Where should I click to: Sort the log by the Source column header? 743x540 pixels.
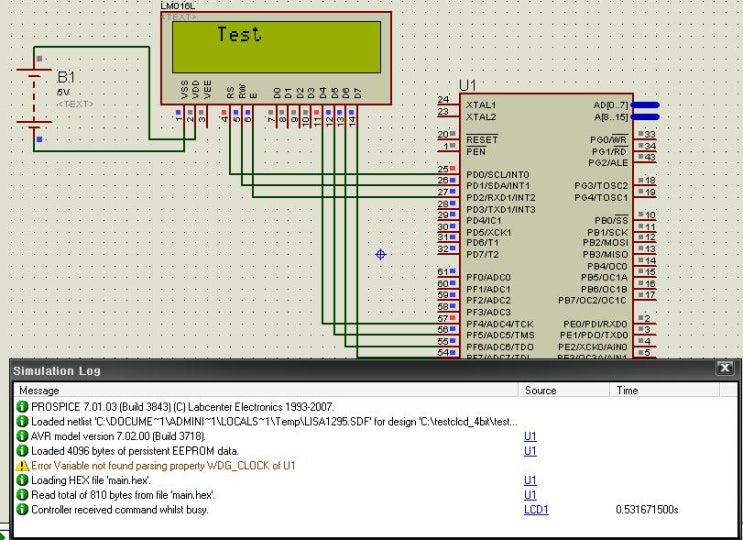[564, 390]
